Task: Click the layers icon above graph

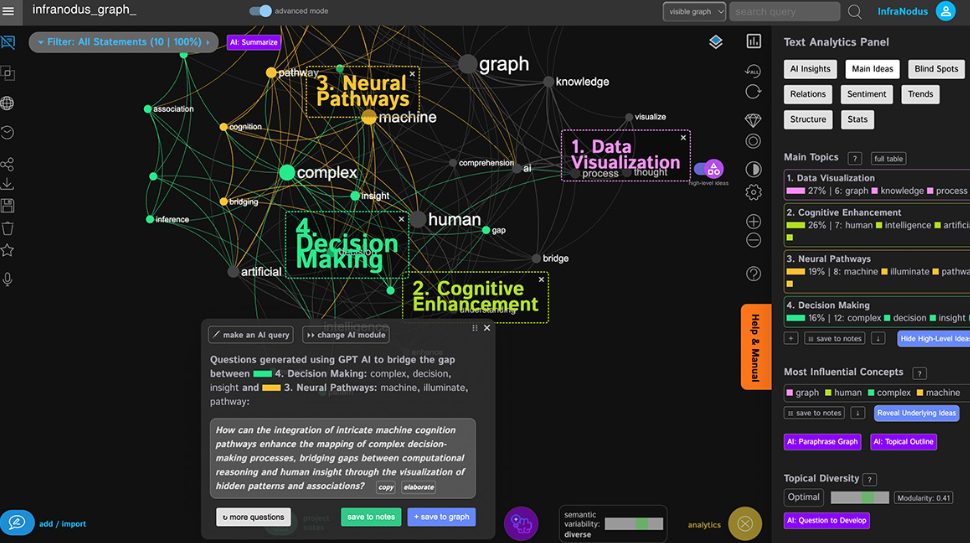Action: pyautogui.click(x=716, y=42)
